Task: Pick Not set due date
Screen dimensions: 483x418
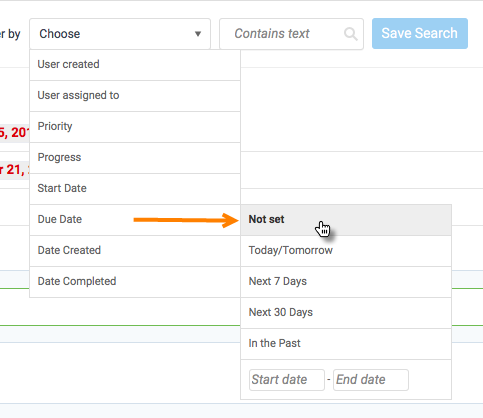Action: pos(346,220)
